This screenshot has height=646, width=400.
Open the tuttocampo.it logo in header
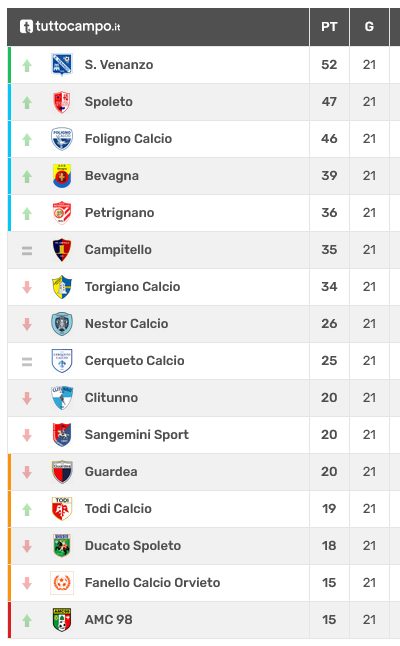click(x=70, y=27)
